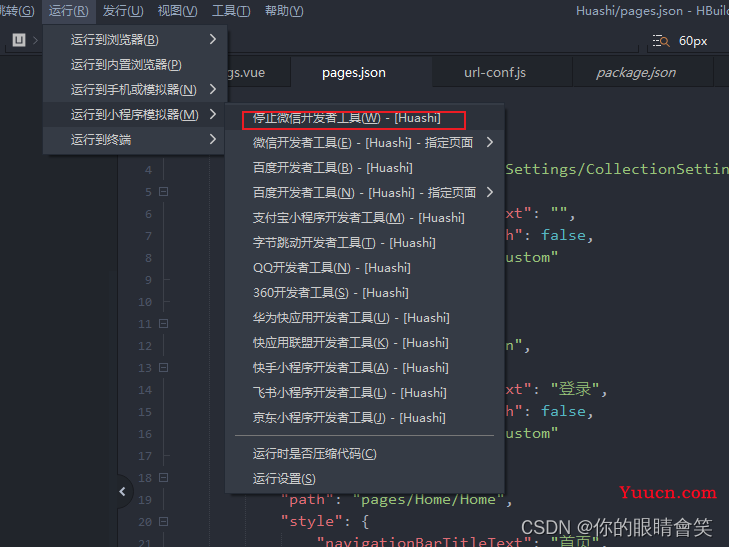Select 支付宝小程序开发者工具(M) - [Huashi]
This screenshot has height=547, width=729.
point(364,218)
